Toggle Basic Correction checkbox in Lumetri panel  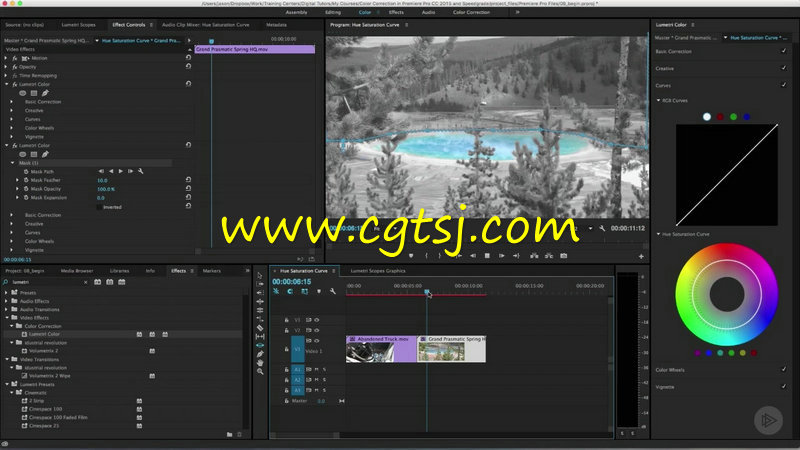784,51
